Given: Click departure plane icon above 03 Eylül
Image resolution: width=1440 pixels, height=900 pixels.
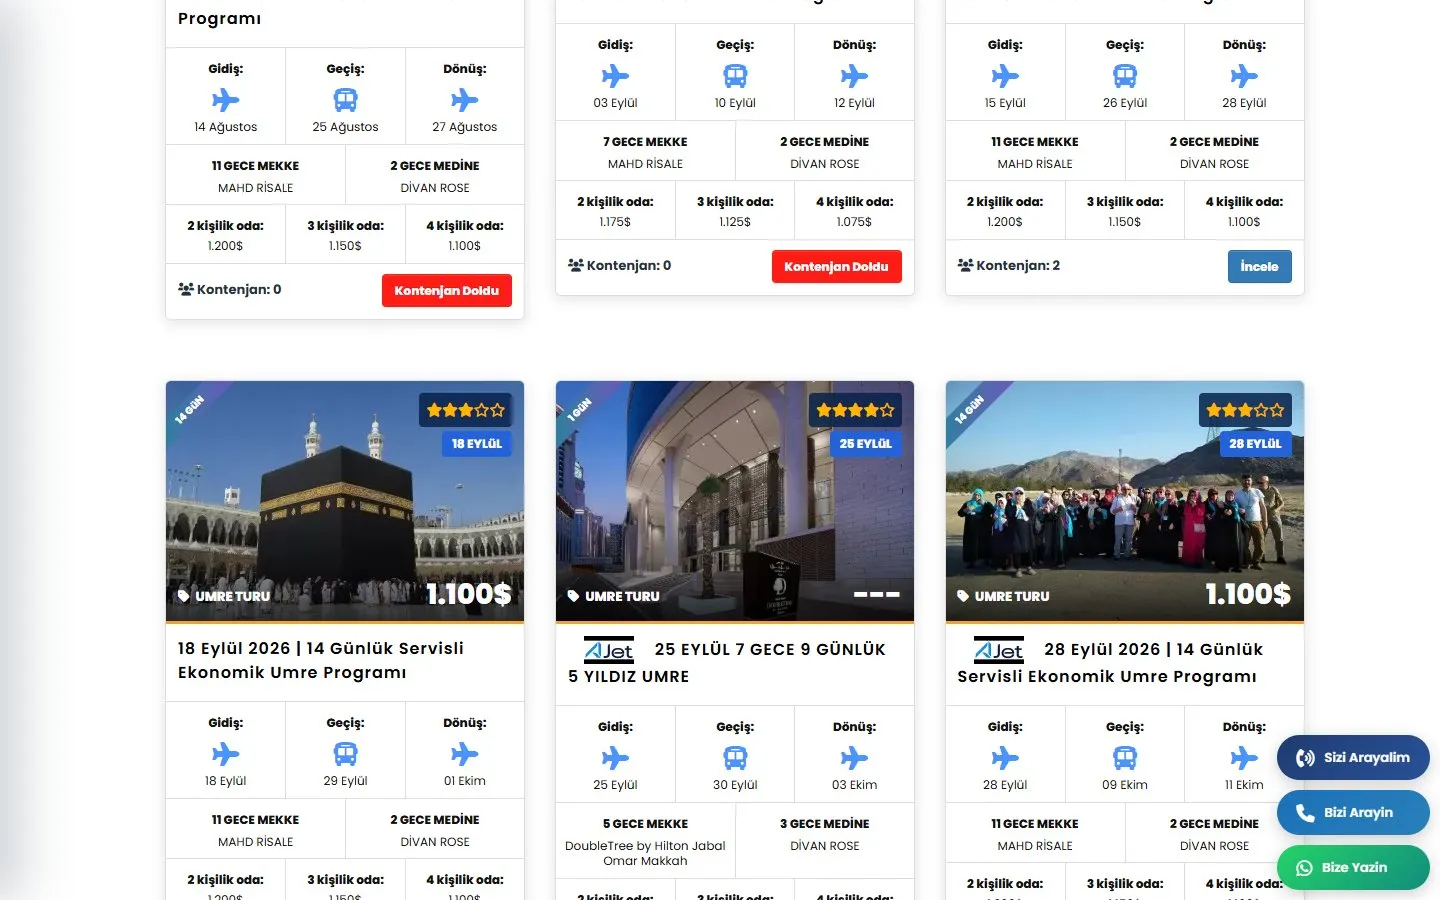Looking at the screenshot, I should [615, 76].
